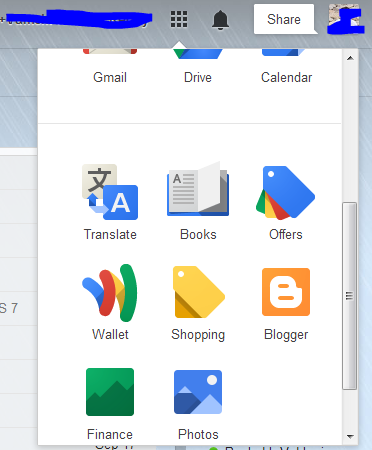Viewport: 372px width, 450px height.
Task: Open Calendar from the apps panel
Action: pyautogui.click(x=286, y=67)
